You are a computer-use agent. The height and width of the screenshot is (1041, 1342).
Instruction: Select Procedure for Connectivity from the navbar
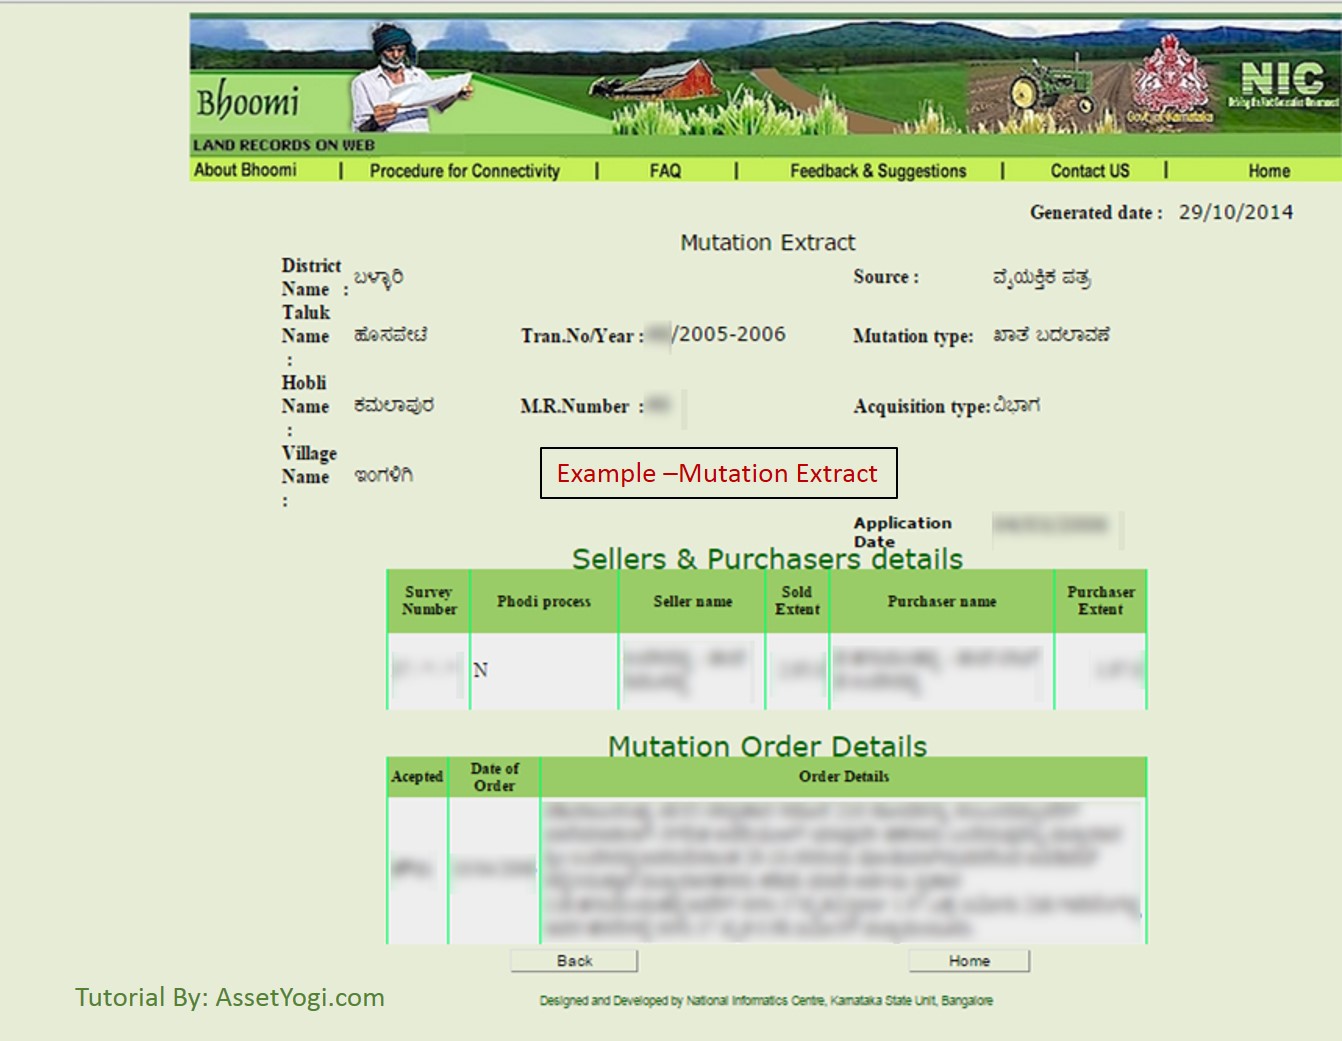click(464, 170)
